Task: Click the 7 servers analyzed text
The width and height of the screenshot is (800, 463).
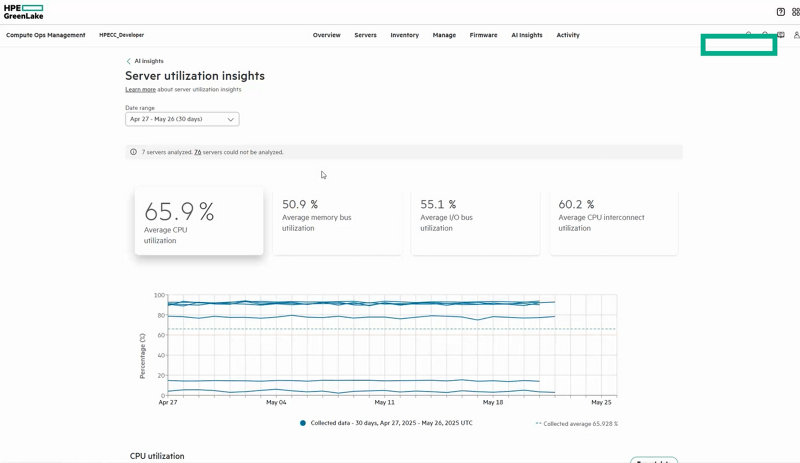Action: 167,152
